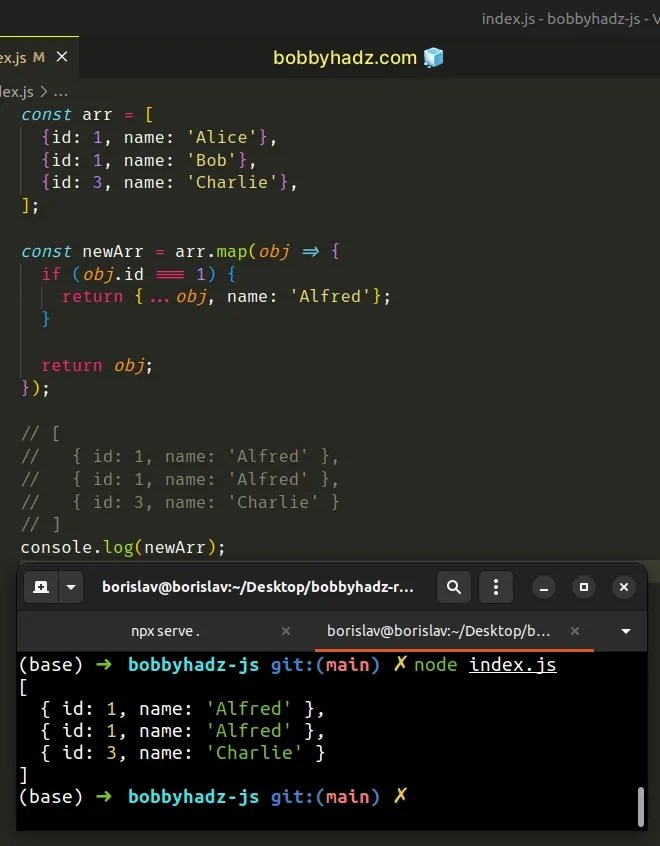Expand the terminal tab list dropdown
660x846 pixels.
pyautogui.click(x=626, y=631)
